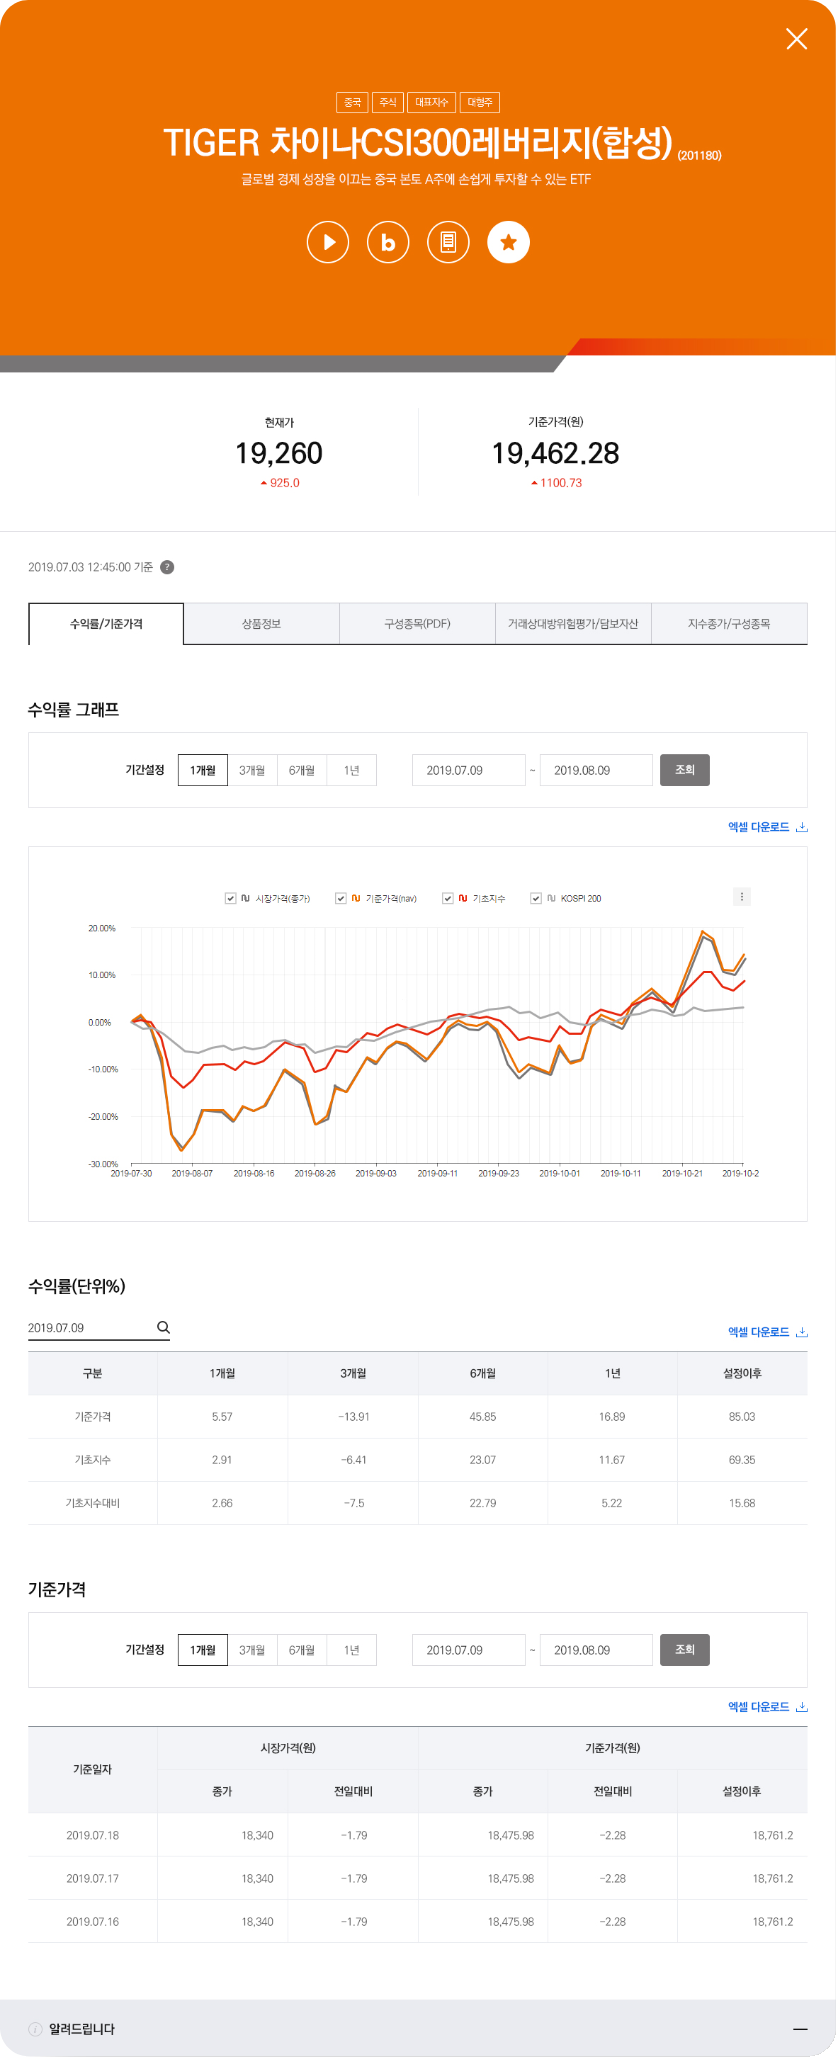Viewport: 836px width, 2057px height.
Task: Open the document circle icon
Action: [x=448, y=242]
